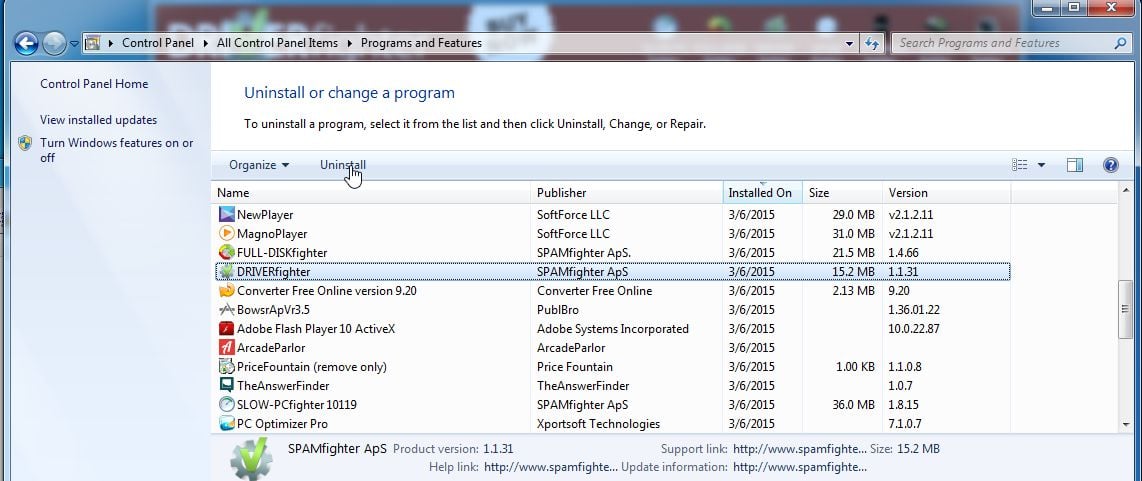Click the 10.0.22.87 version cell
This screenshot has height=481, width=1142.
[914, 329]
